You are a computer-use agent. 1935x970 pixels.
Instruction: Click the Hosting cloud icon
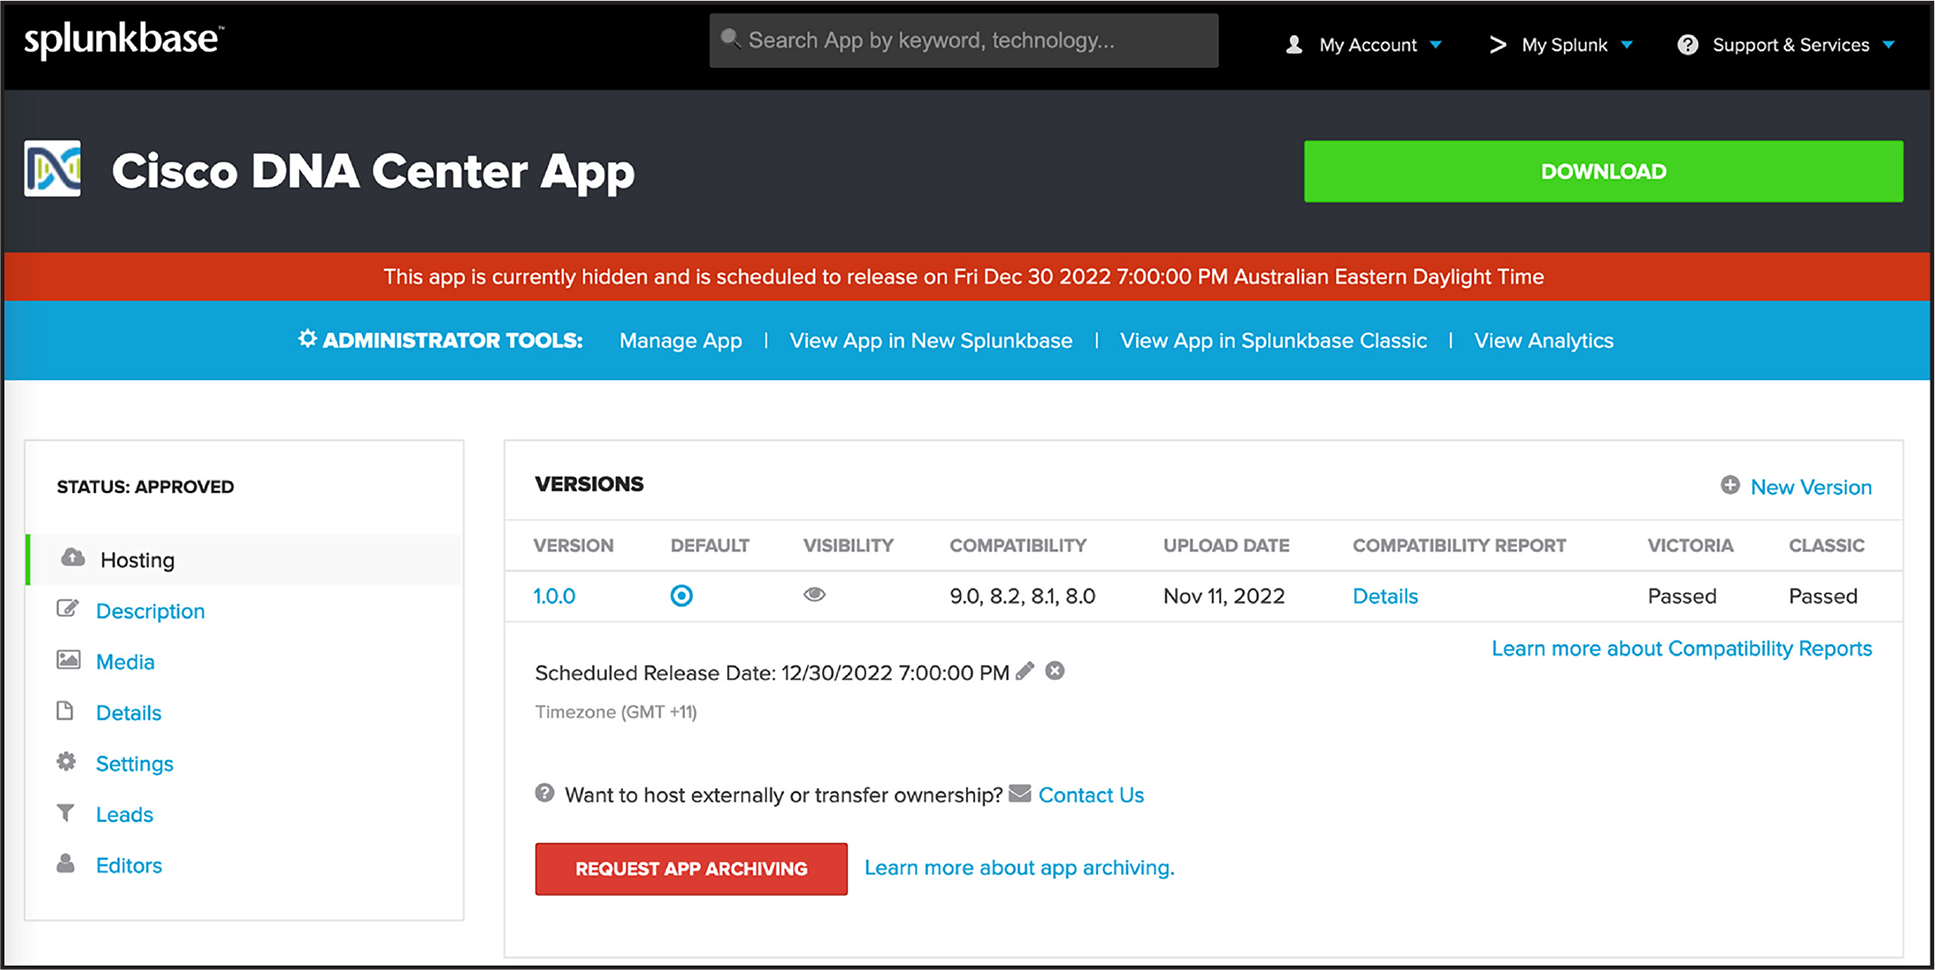point(73,557)
